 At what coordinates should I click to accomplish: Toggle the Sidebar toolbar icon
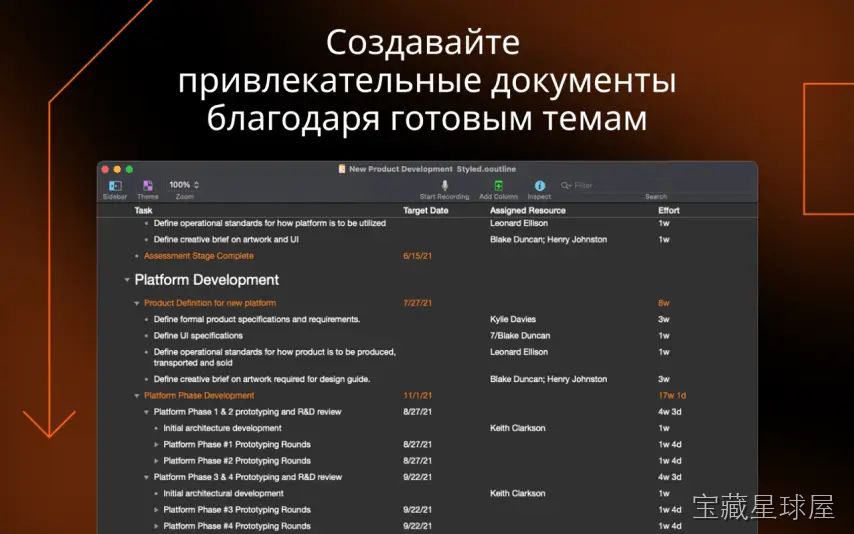click(x=115, y=186)
